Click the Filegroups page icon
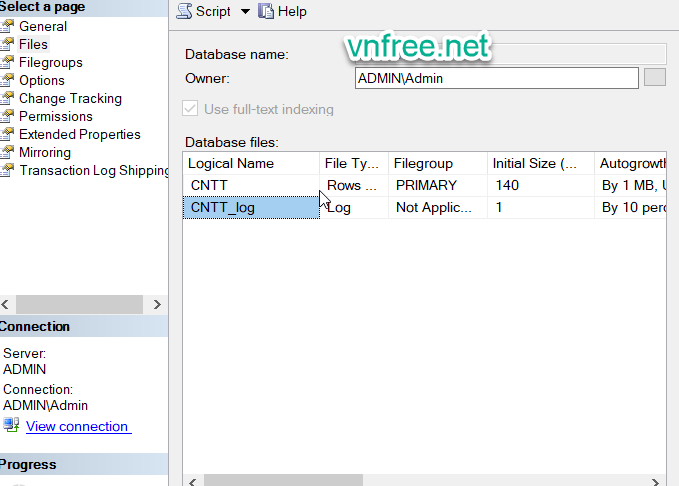The image size is (679, 486). [x=8, y=62]
